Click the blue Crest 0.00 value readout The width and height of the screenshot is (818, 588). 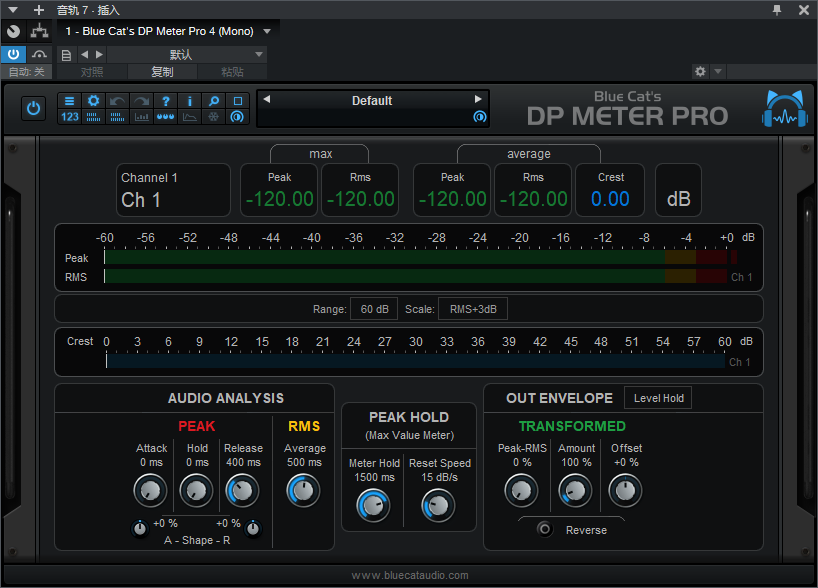coord(610,199)
